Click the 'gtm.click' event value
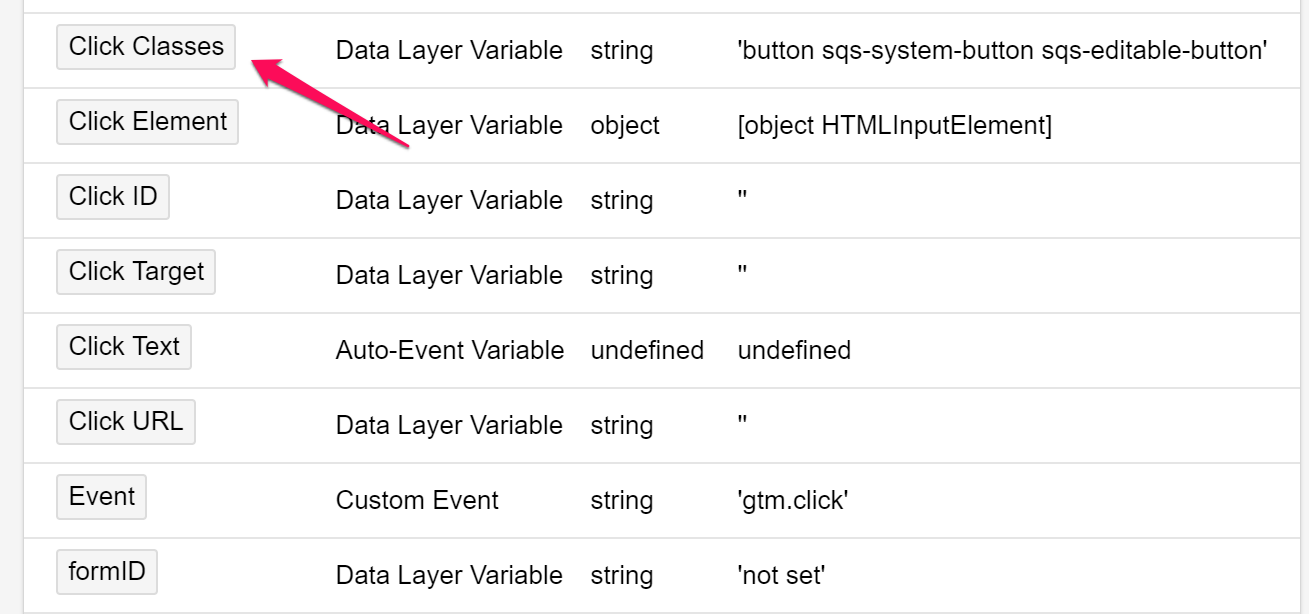The image size is (1309, 614). pos(792,500)
